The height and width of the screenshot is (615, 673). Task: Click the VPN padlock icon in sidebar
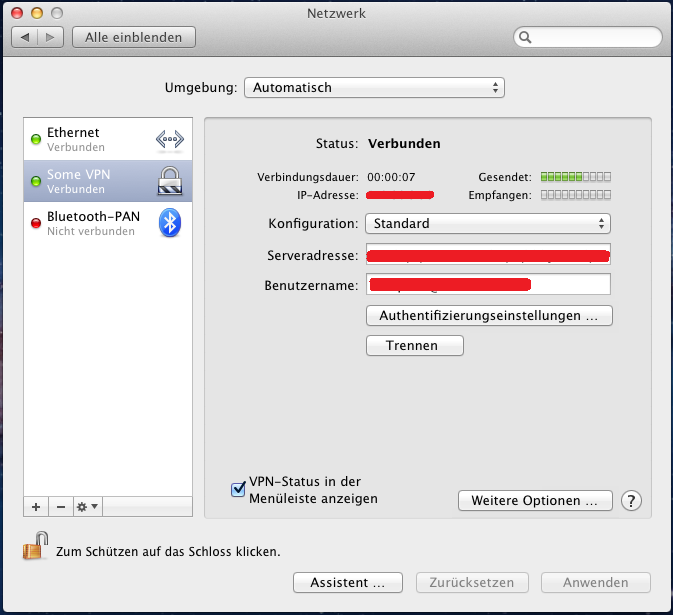click(x=170, y=181)
